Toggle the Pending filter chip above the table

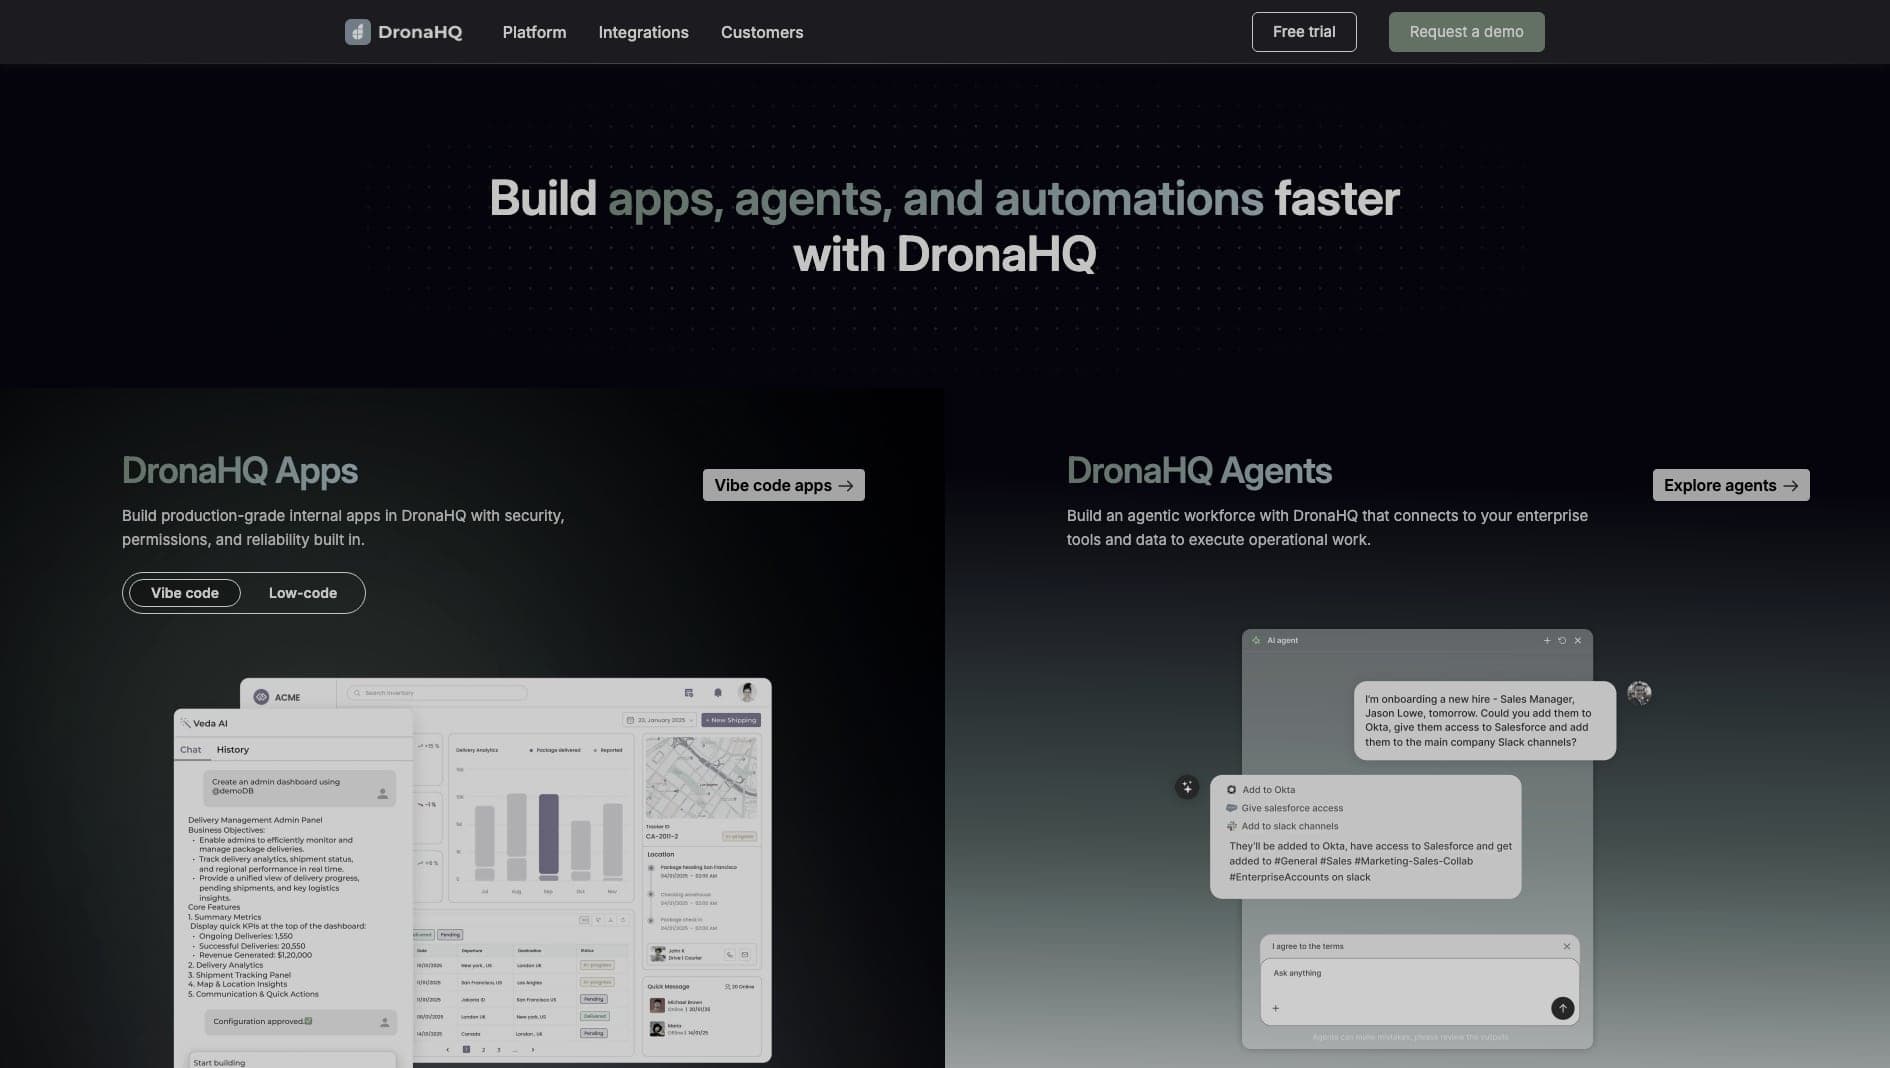coord(450,935)
